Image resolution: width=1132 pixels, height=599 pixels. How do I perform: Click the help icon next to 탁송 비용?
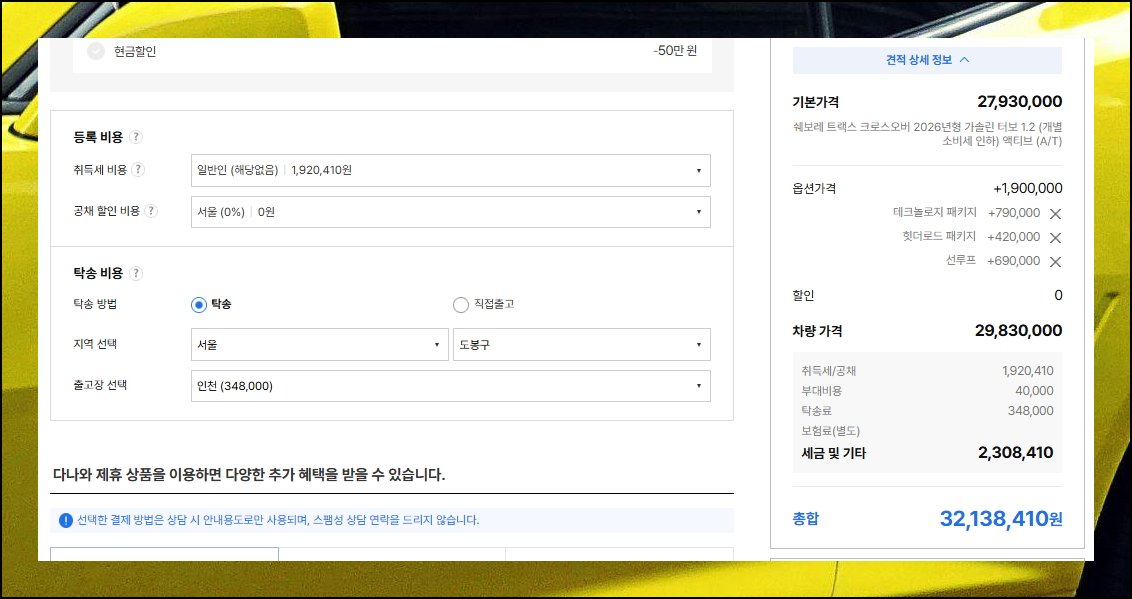tap(136, 273)
